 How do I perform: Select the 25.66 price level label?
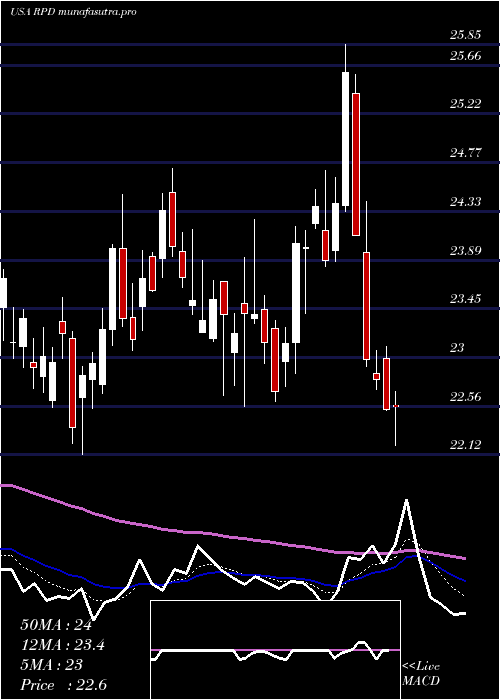coord(466,55)
